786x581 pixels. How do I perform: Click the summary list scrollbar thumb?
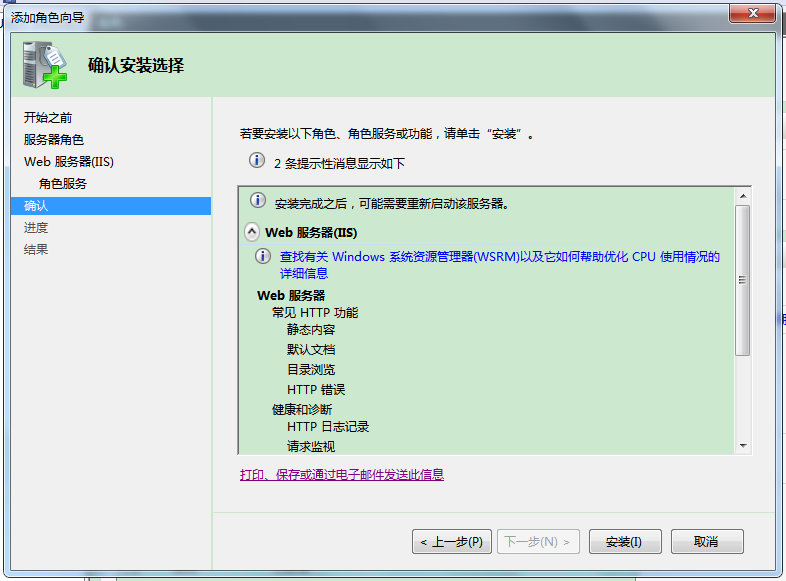(743, 280)
